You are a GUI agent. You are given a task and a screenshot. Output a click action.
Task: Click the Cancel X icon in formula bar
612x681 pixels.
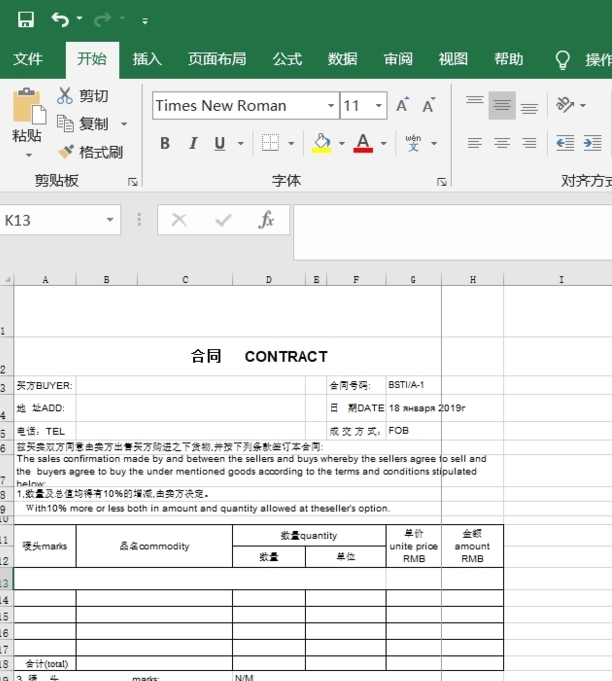click(x=179, y=220)
